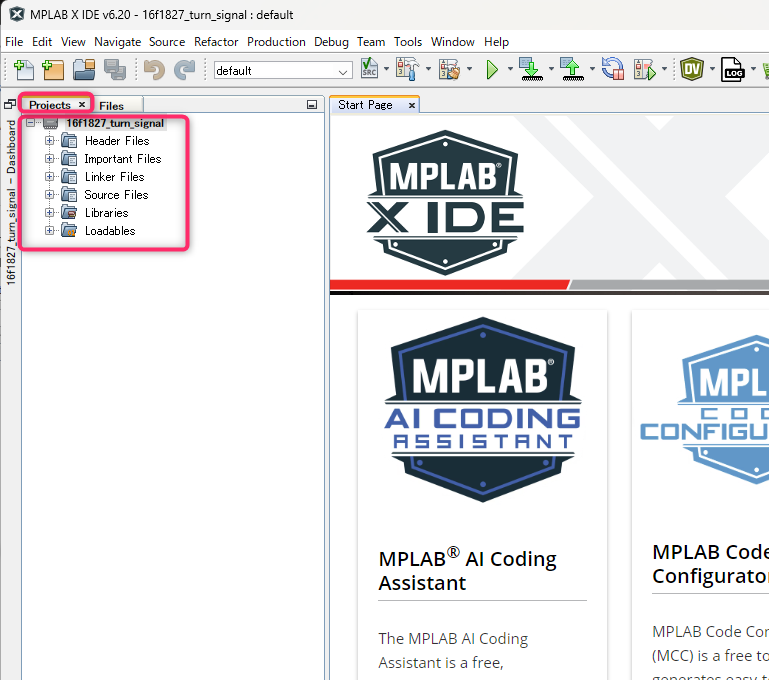Open the Refactor menu

point(216,42)
